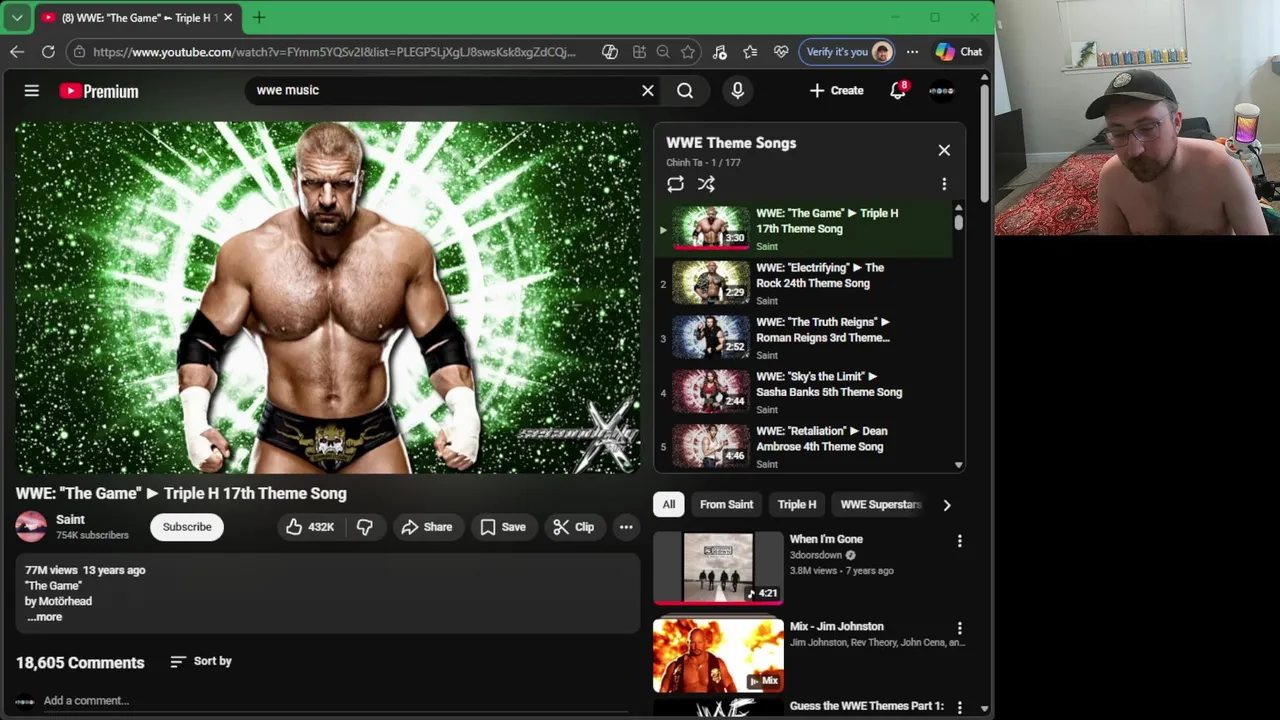Open the YouTube hamburger guide menu

click(32, 91)
